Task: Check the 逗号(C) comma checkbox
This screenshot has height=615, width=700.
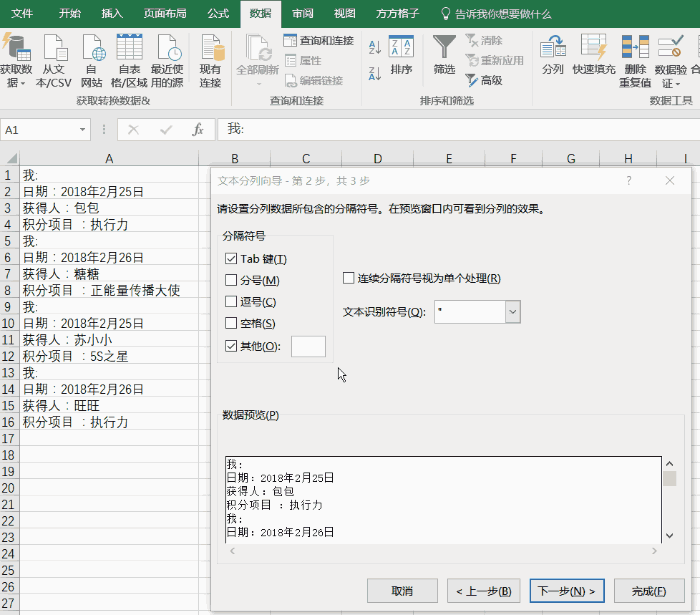Action: (x=231, y=302)
